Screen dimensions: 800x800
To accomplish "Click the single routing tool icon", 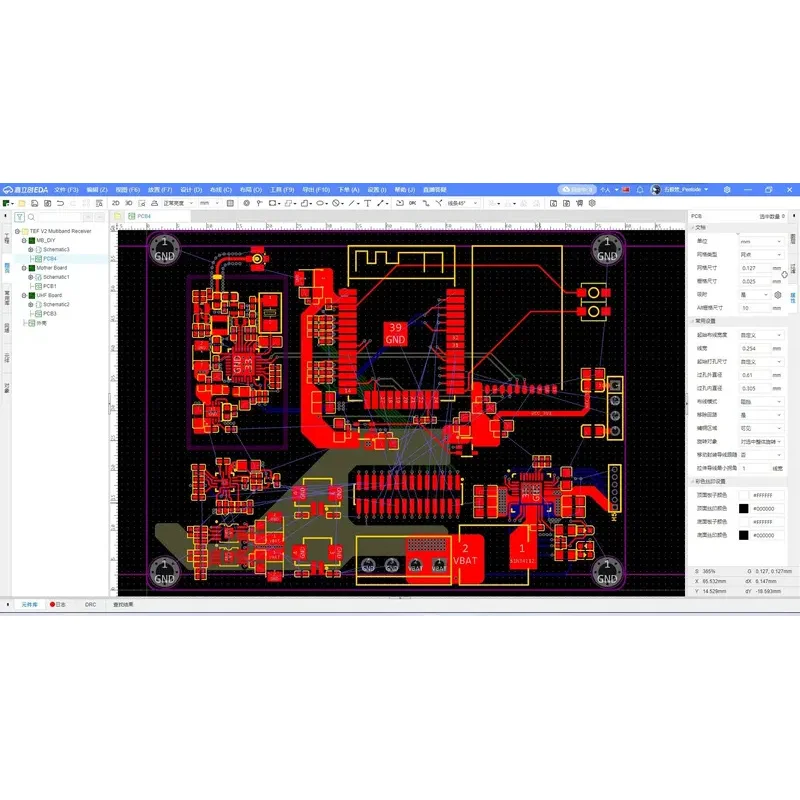I will pyautogui.click(x=426, y=203).
